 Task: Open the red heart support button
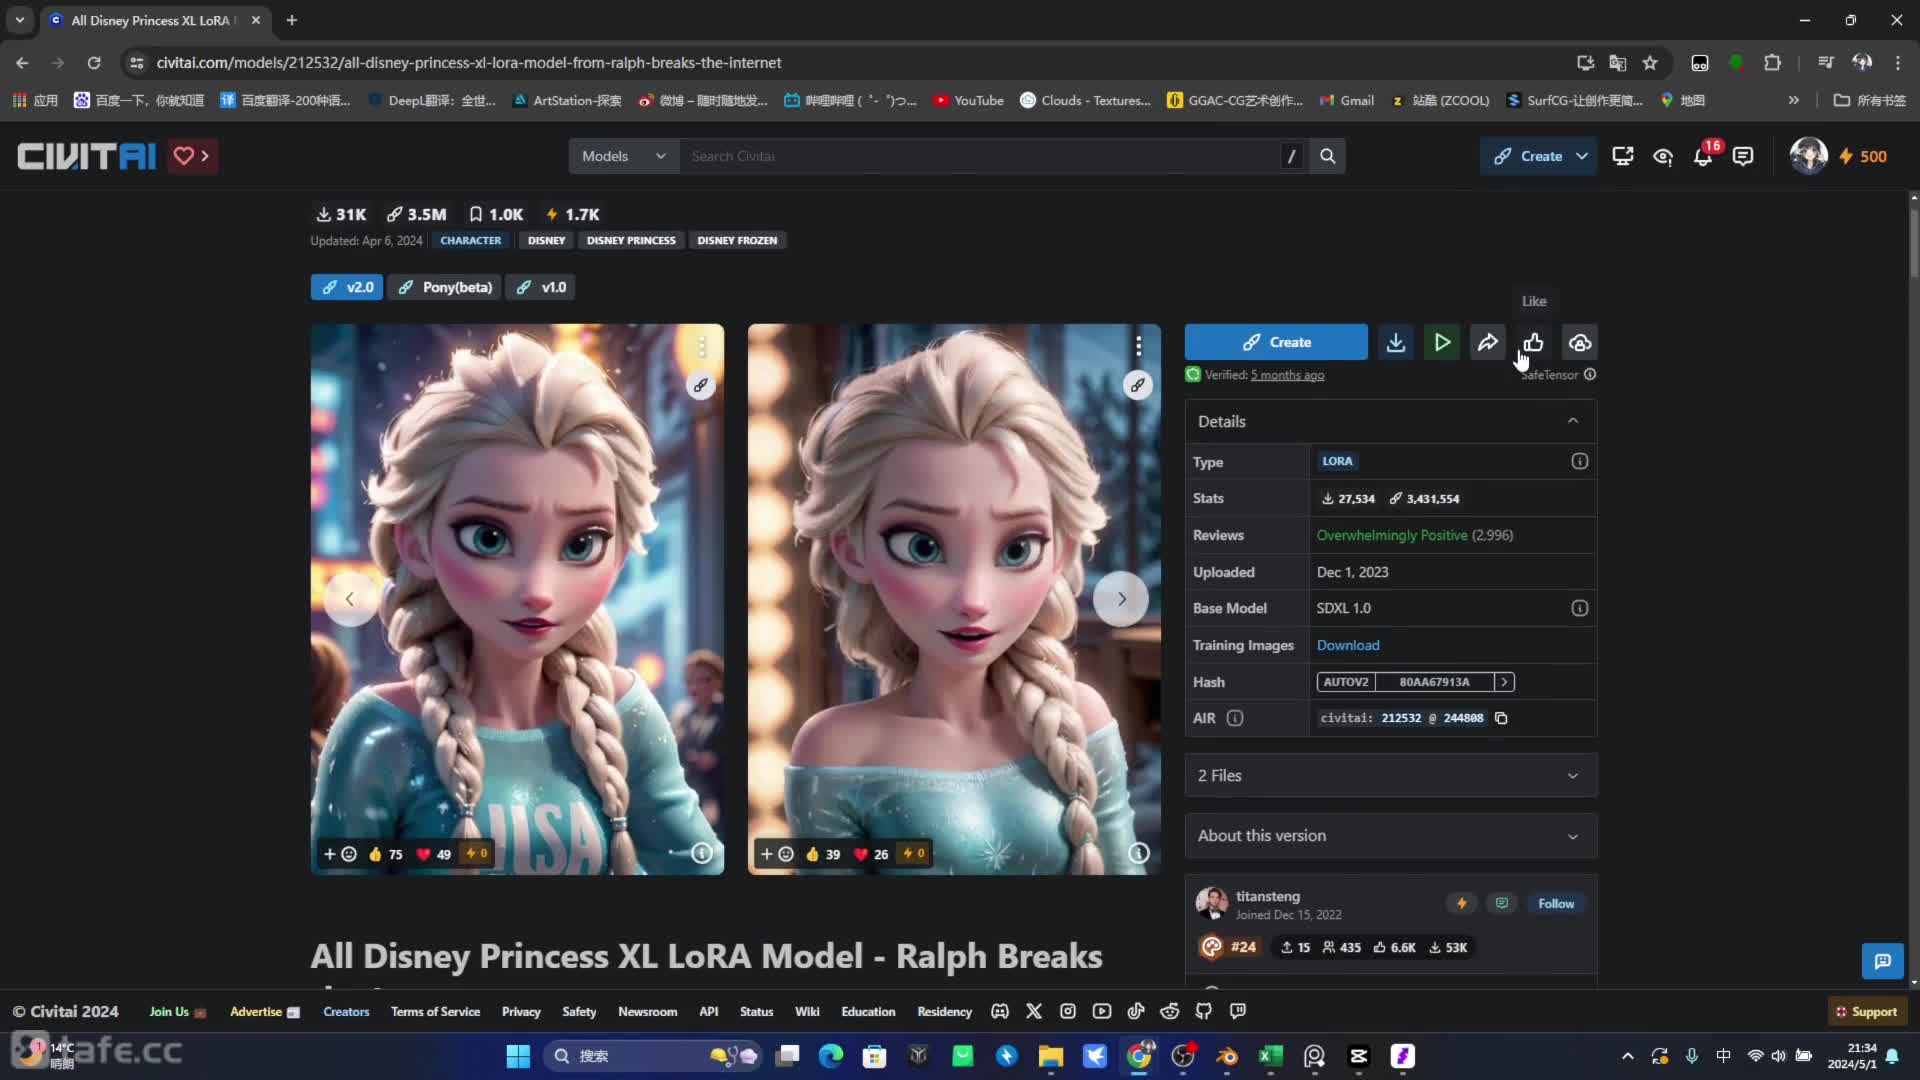(x=192, y=156)
